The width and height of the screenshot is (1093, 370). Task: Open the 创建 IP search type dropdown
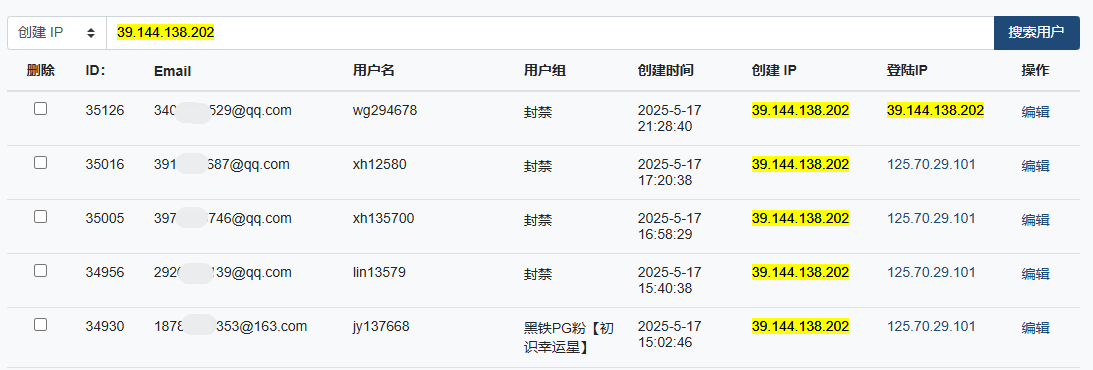click(56, 33)
